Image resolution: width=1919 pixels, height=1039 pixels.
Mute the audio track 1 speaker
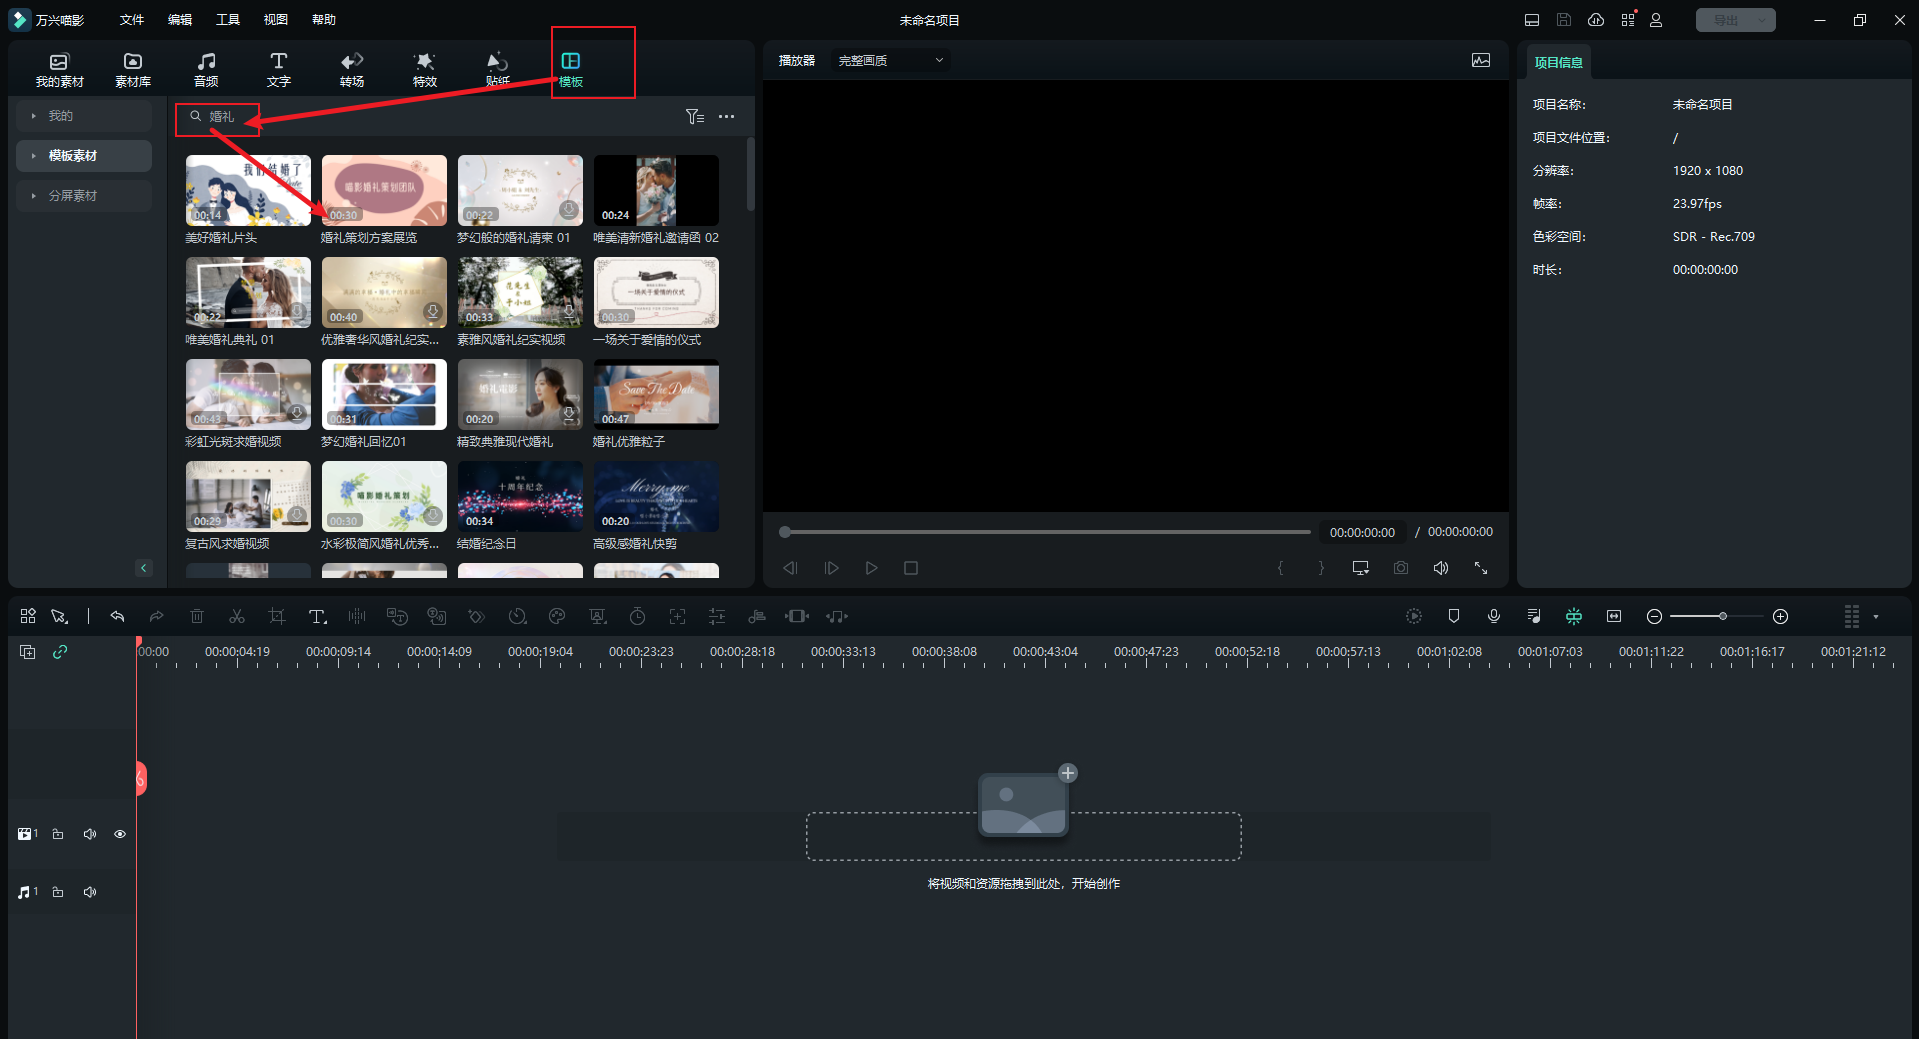90,892
